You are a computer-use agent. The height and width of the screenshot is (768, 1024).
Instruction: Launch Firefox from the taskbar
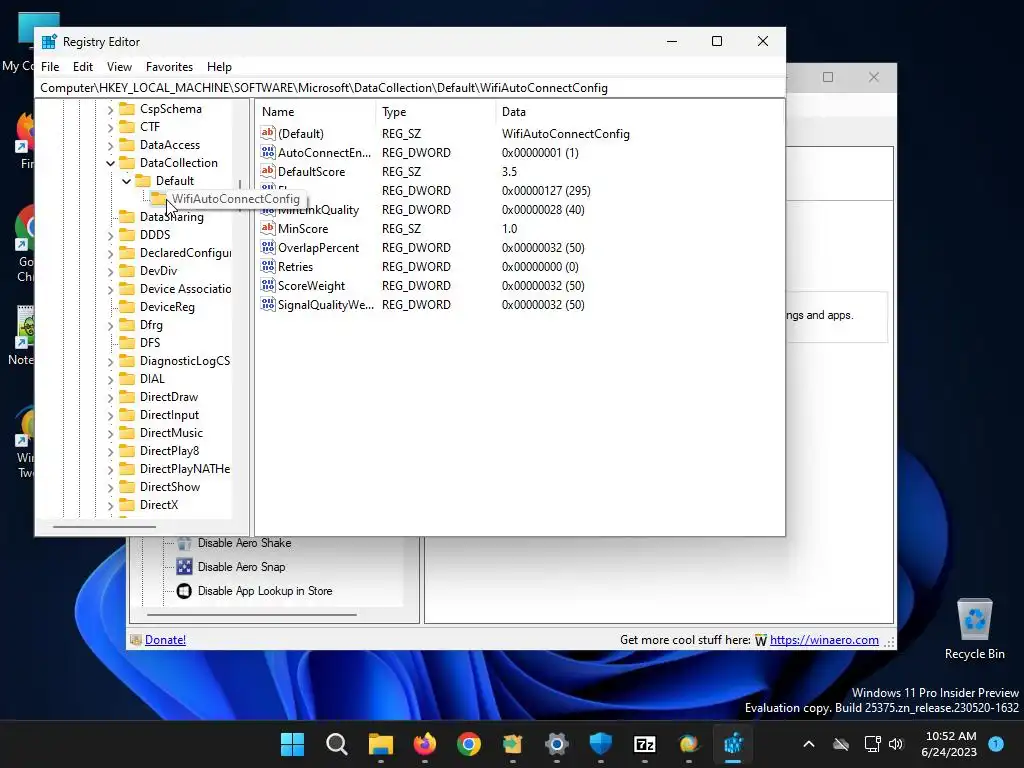(x=424, y=744)
